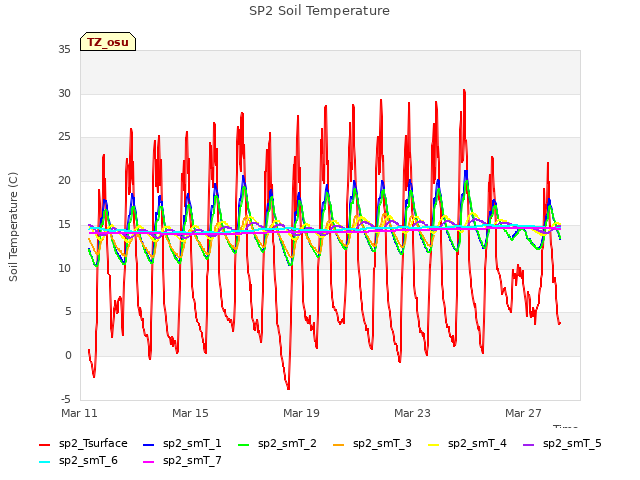Click the 20 y-axis tick label

(64, 180)
